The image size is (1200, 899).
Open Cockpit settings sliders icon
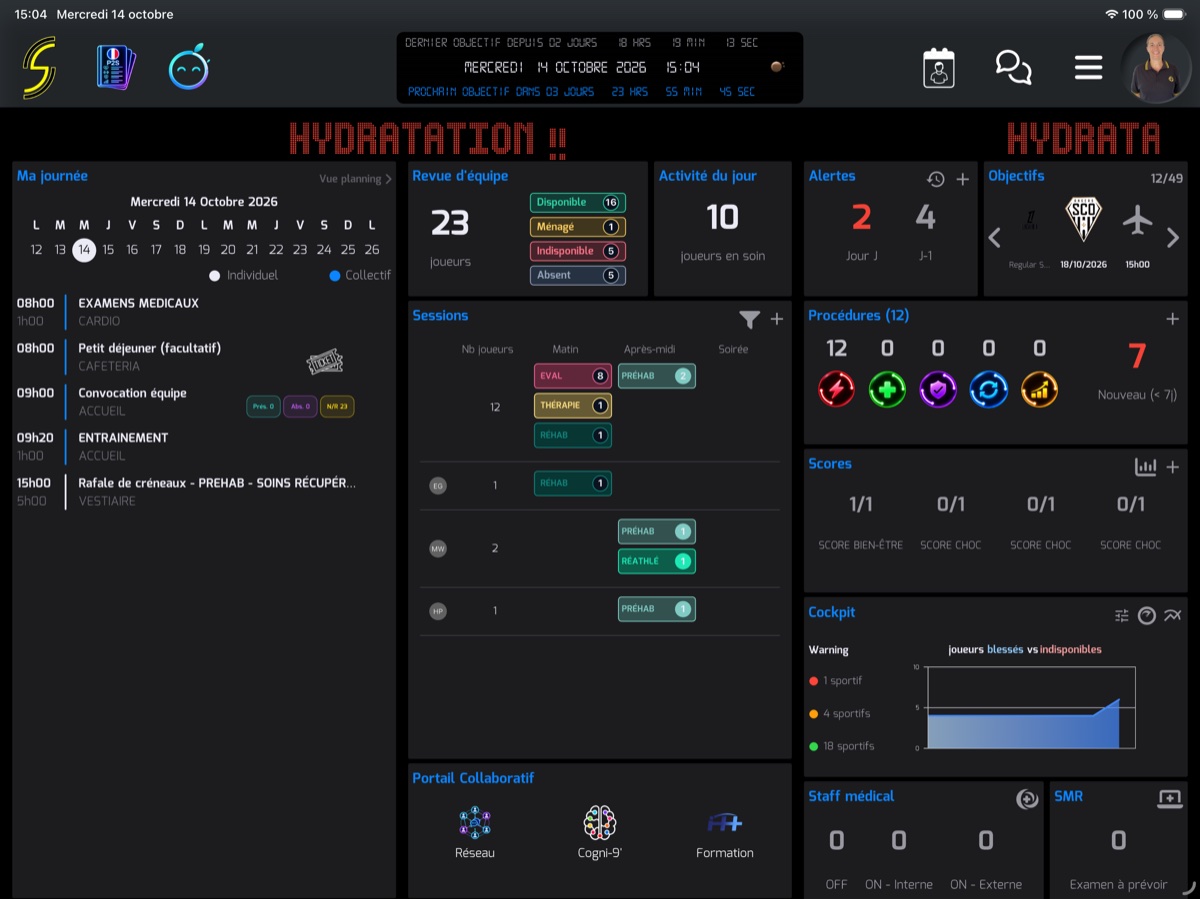1122,616
